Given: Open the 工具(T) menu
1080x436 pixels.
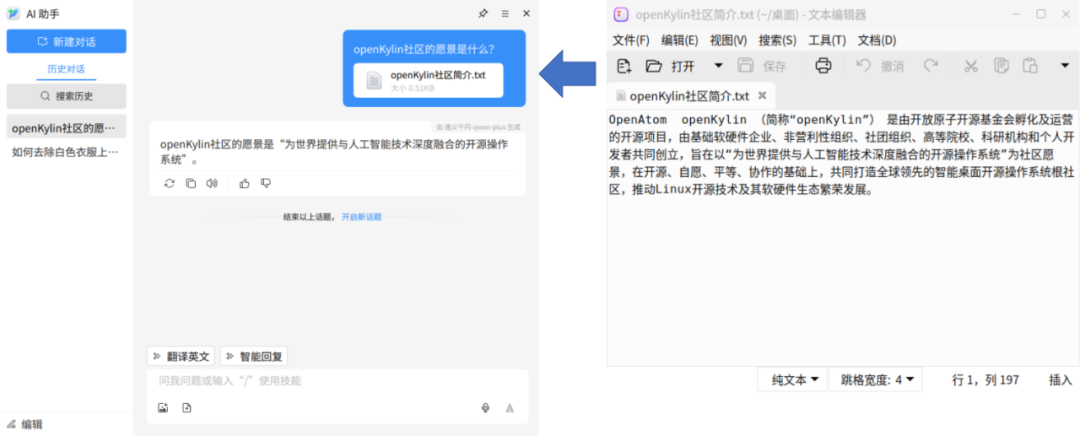Looking at the screenshot, I should point(827,40).
